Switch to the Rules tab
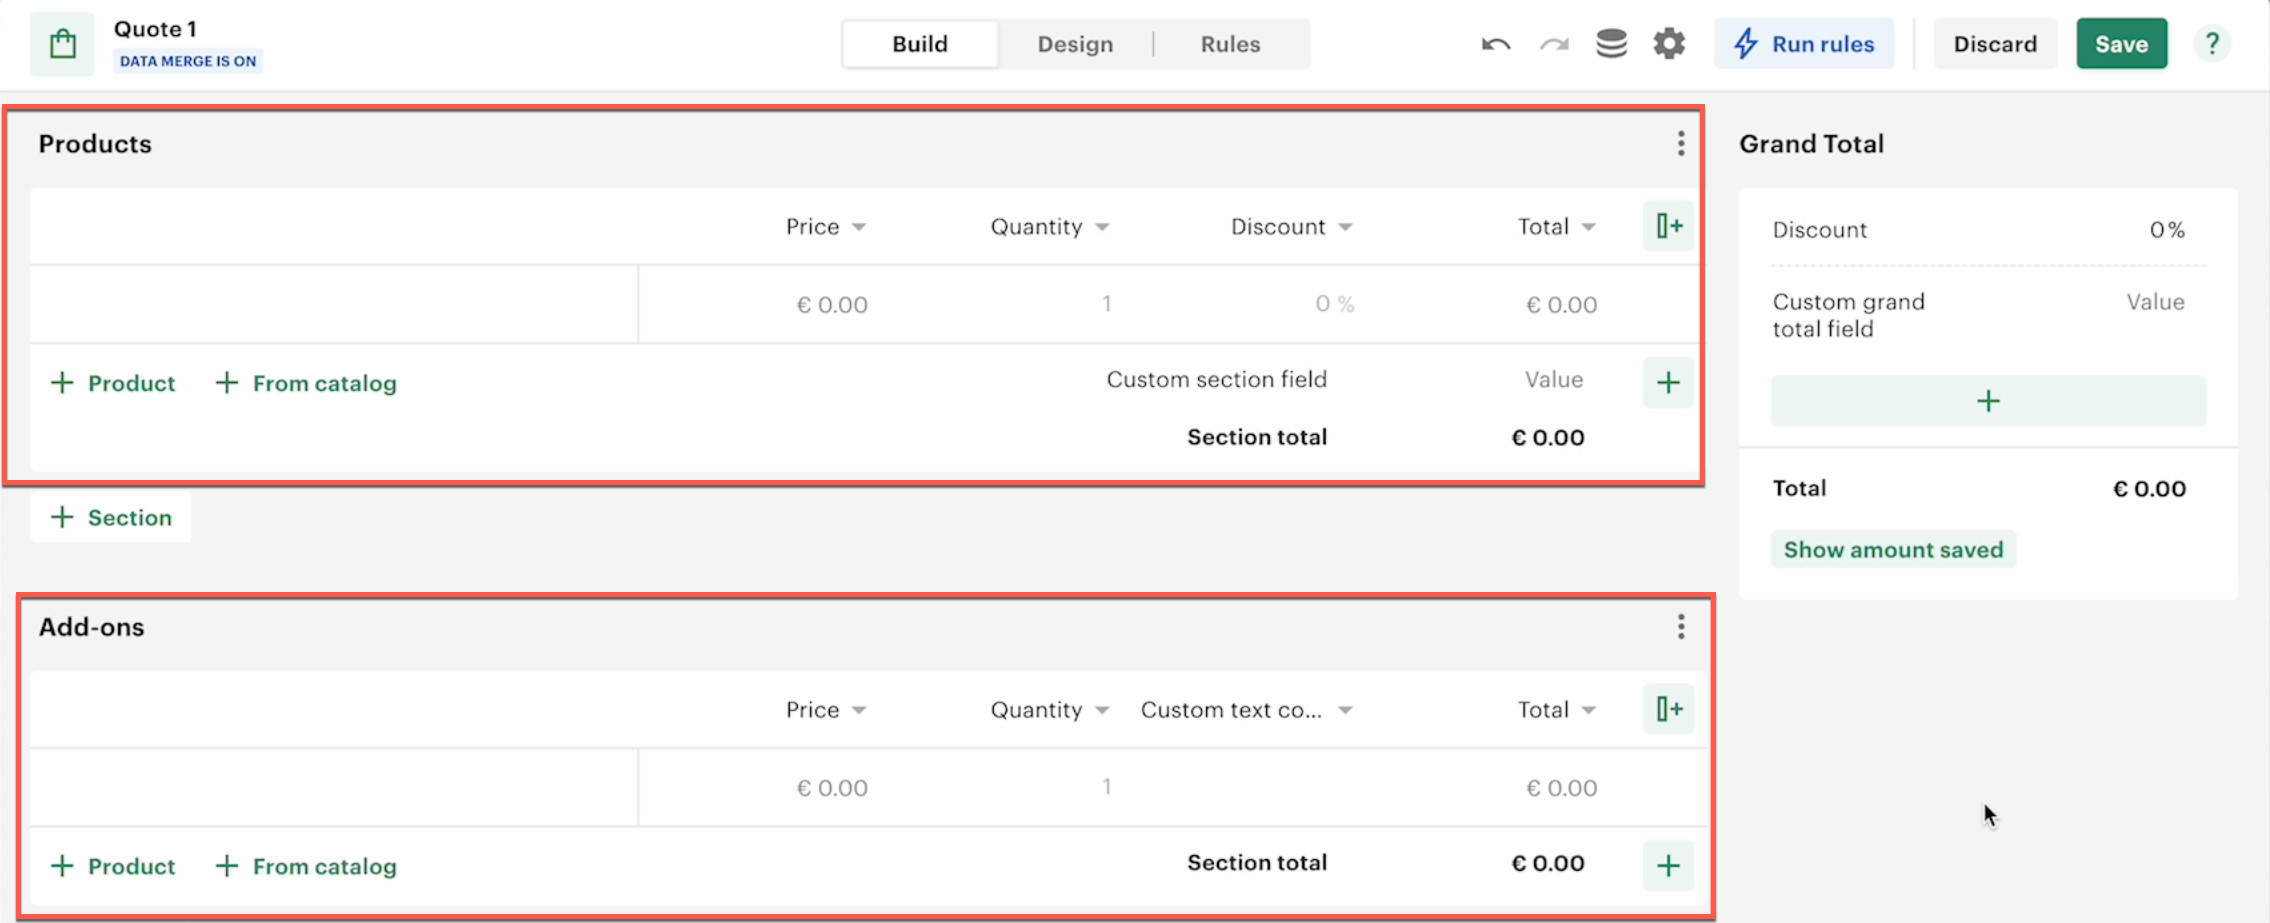The height and width of the screenshot is (923, 2270). pos(1230,44)
